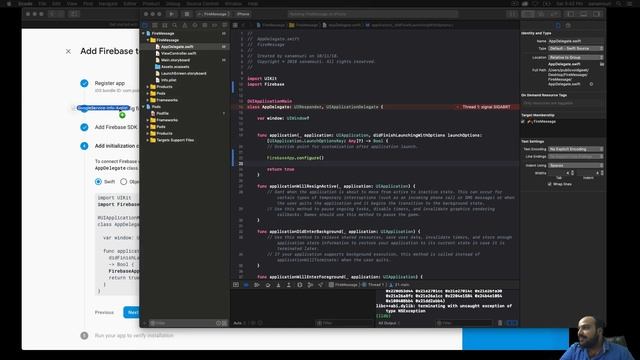Open the Source Control navigator icon
Image resolution: width=640 pixels, height=360 pixels.
[155, 25]
